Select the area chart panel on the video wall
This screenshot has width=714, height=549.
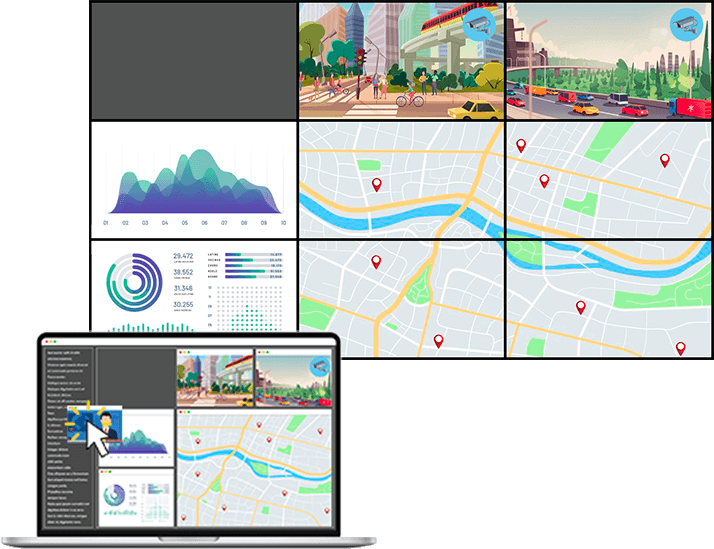click(x=194, y=179)
